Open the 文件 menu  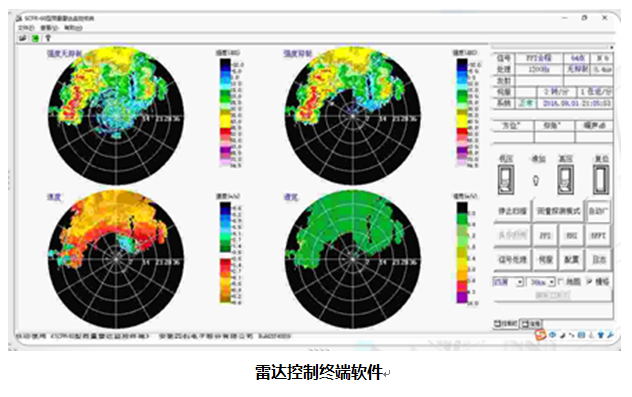point(26,28)
